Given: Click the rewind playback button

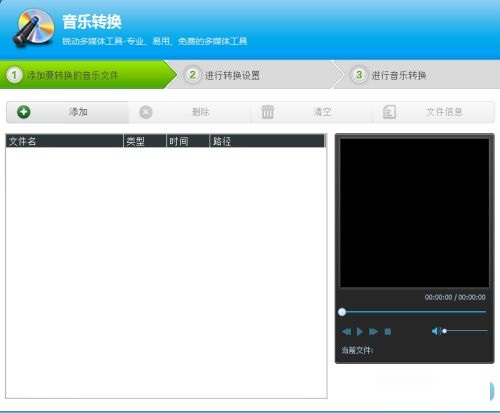Looking at the screenshot, I should [347, 332].
